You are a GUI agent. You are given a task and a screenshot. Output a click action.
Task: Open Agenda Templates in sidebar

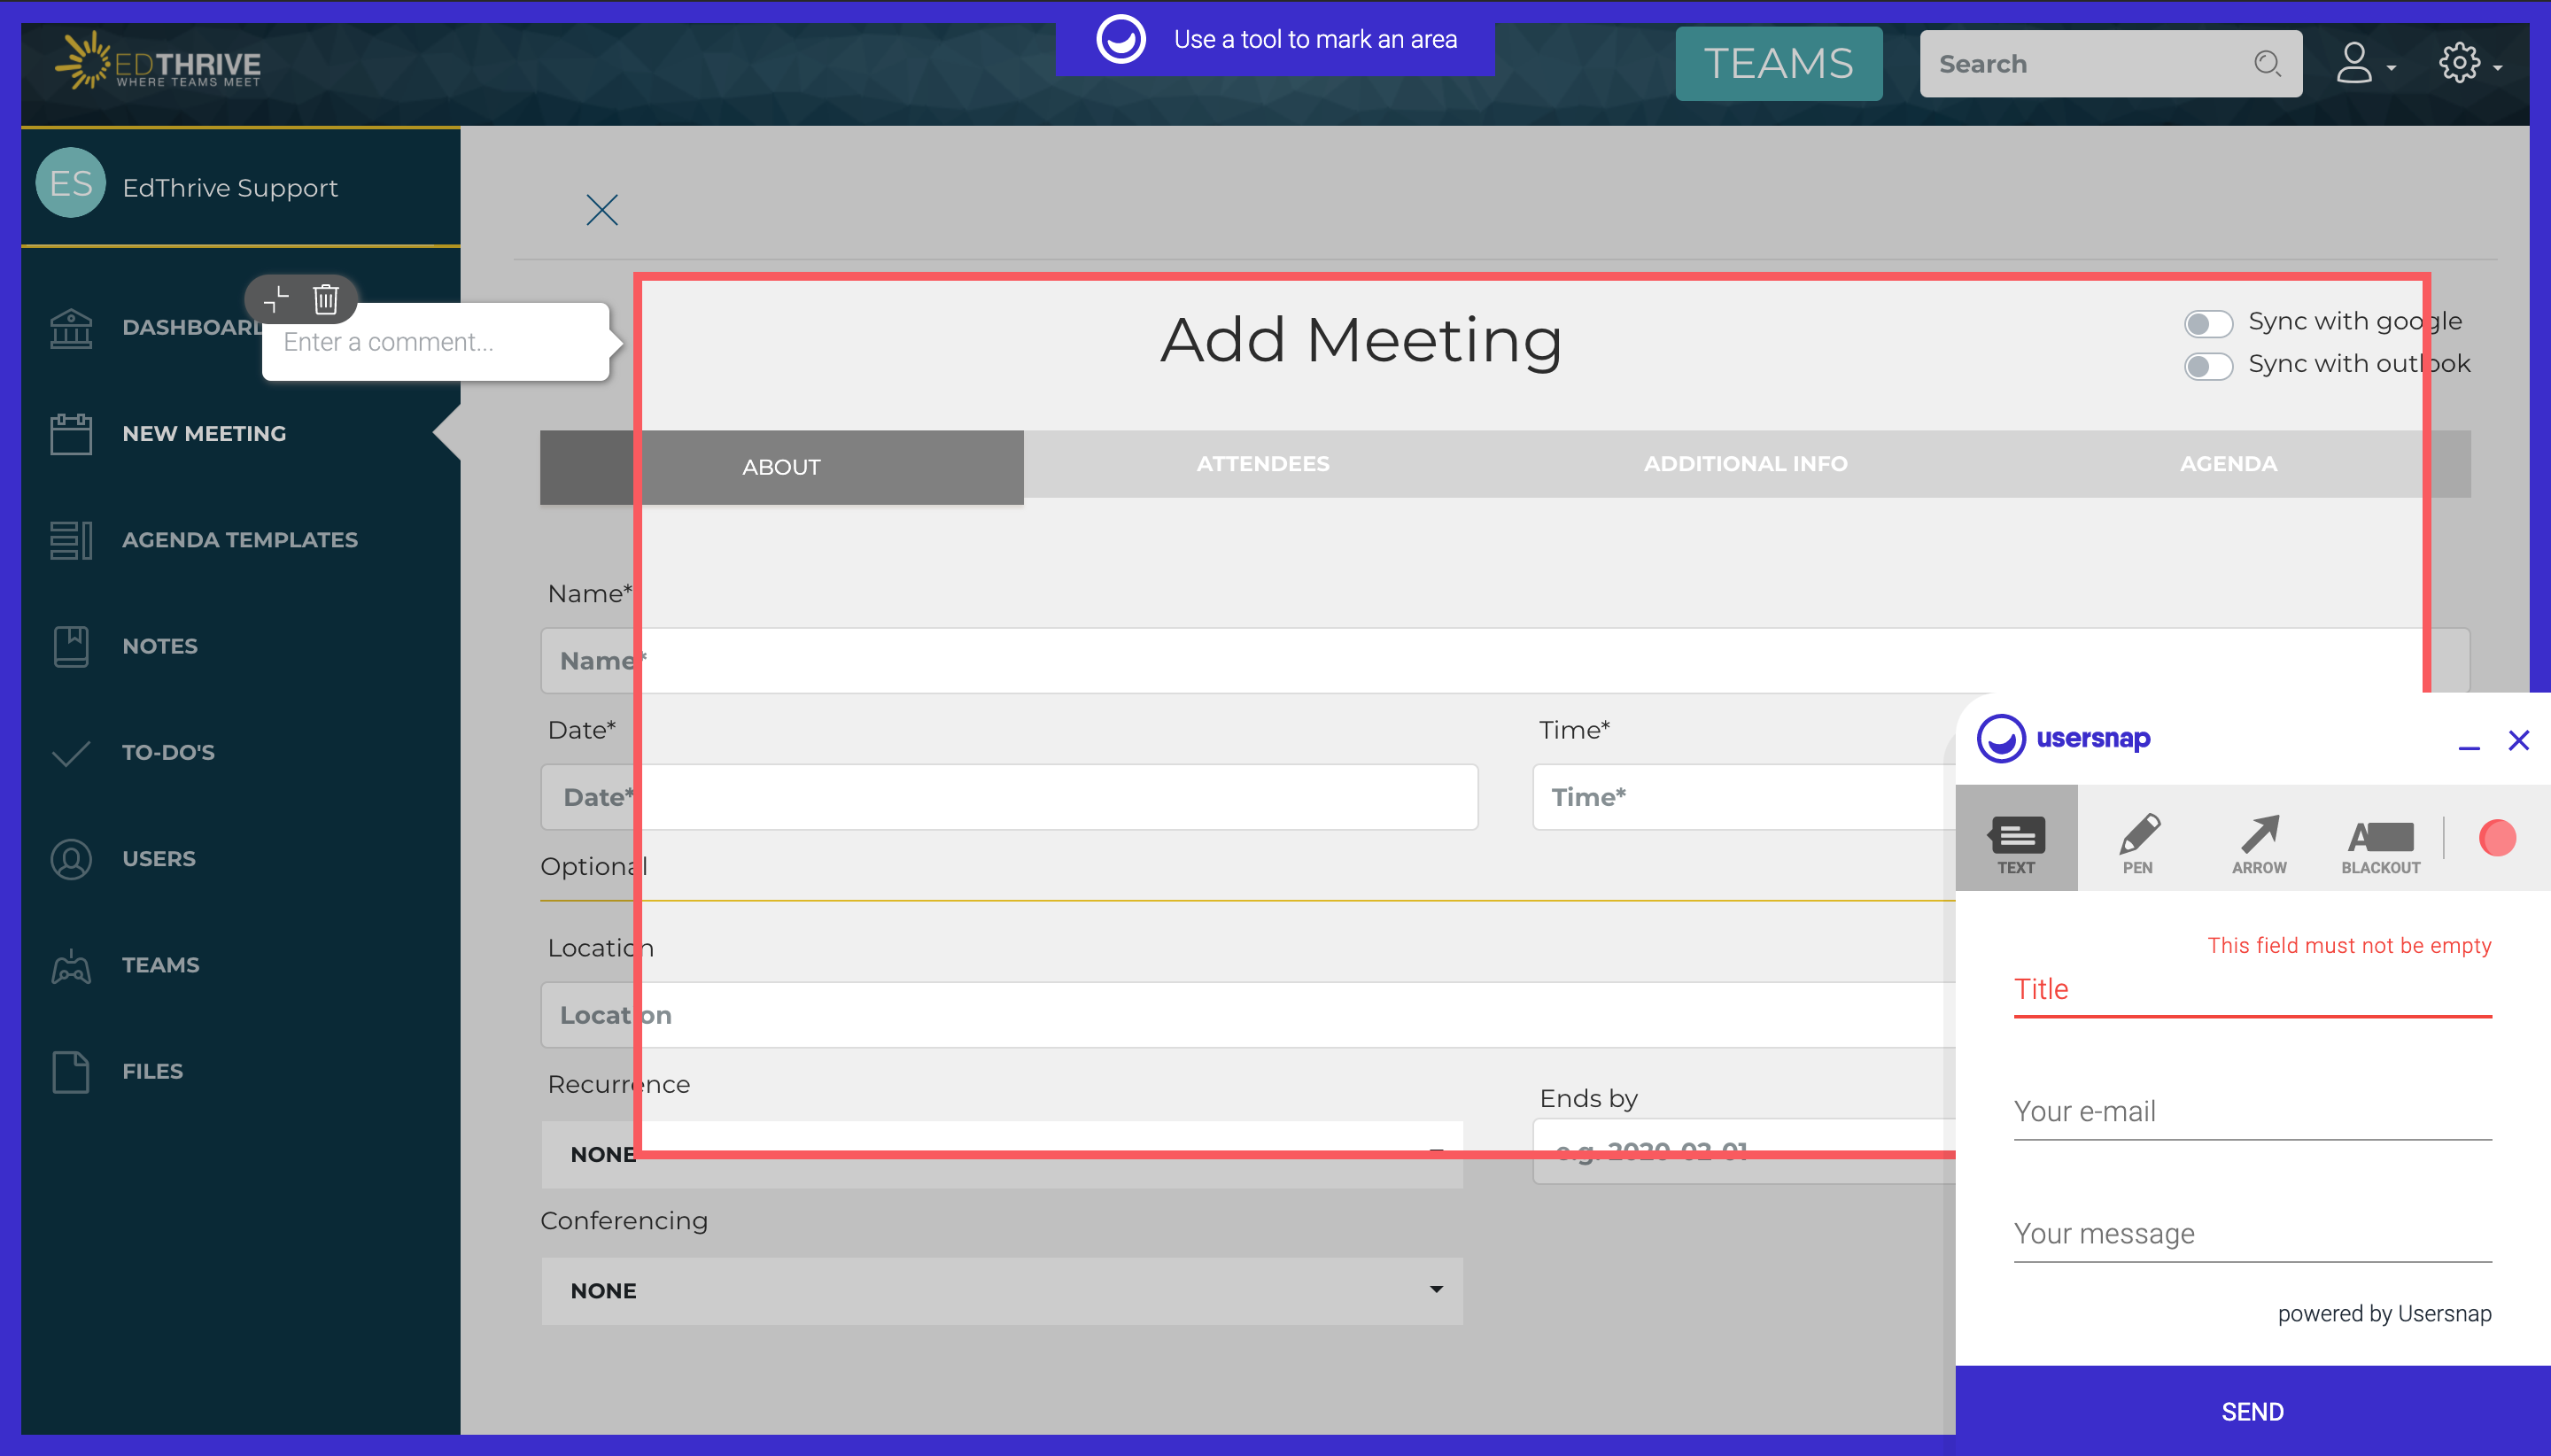click(240, 540)
